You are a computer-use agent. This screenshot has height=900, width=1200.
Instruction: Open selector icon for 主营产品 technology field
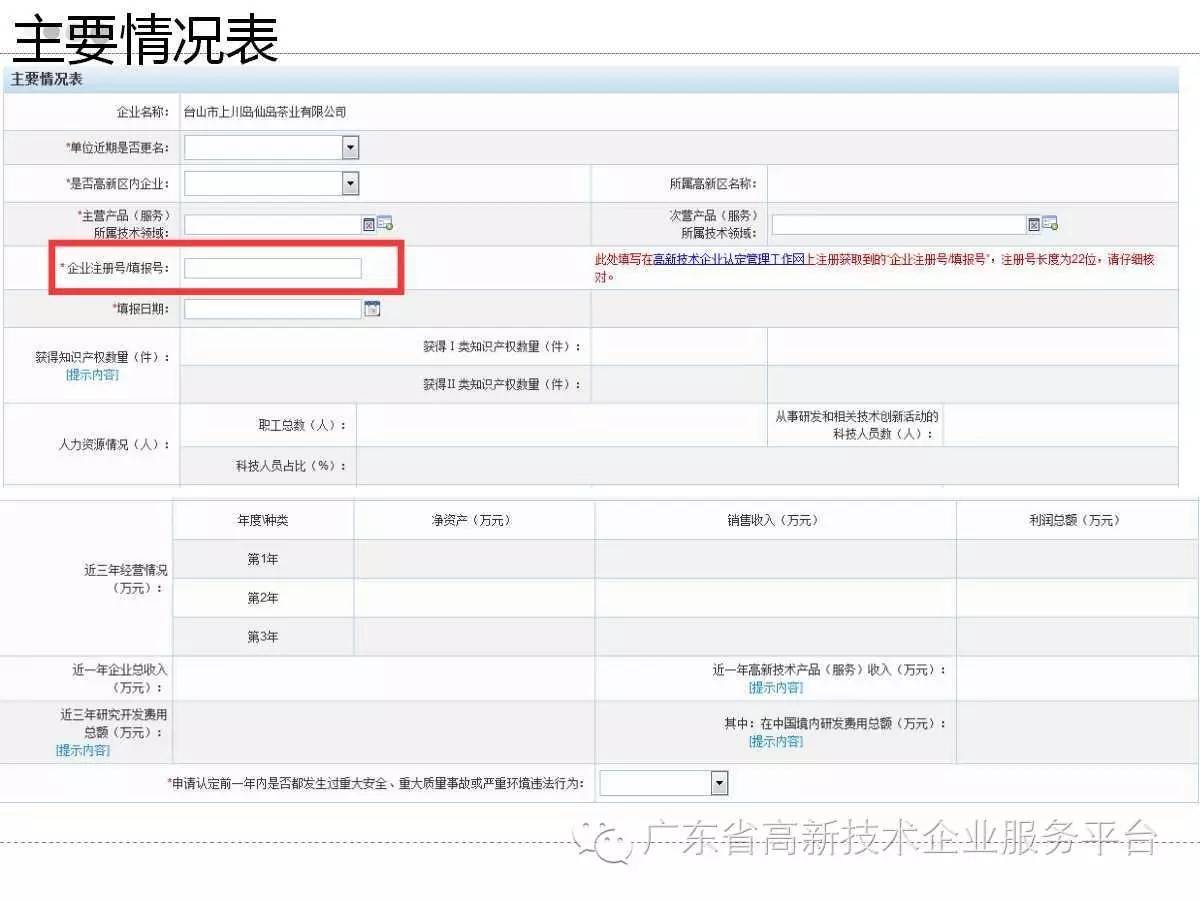(x=385, y=224)
